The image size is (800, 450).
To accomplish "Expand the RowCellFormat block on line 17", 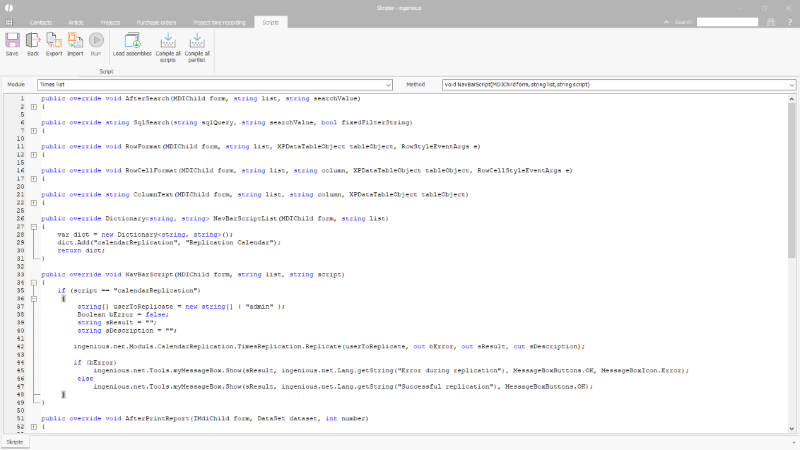I will tap(34, 179).
